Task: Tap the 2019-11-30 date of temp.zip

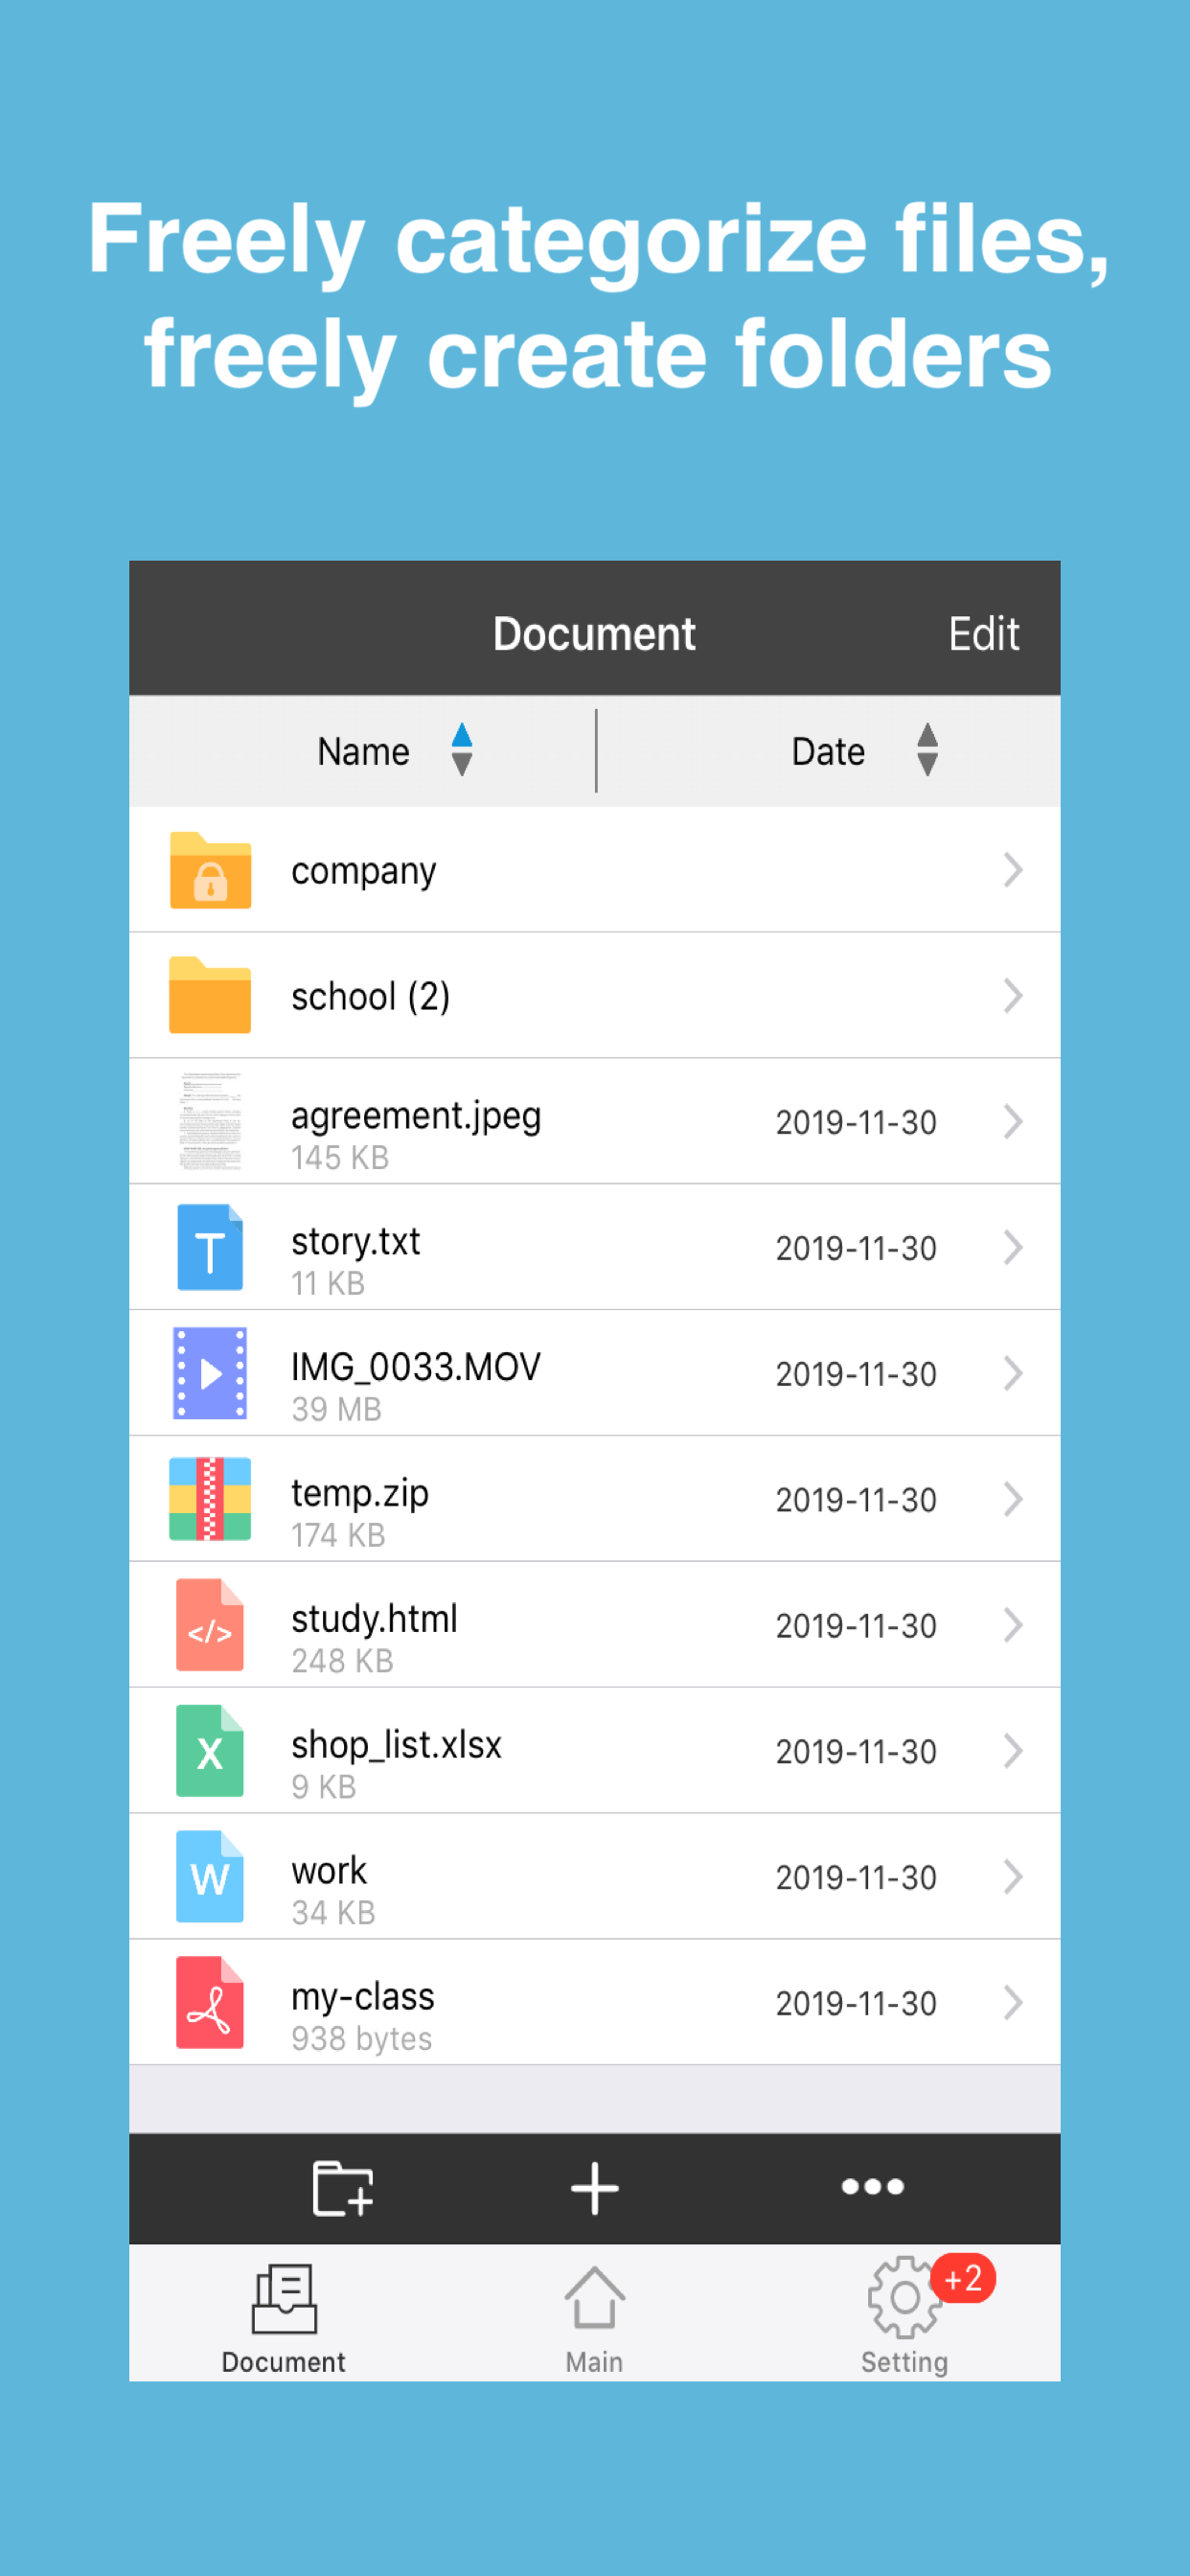Action: (856, 1500)
